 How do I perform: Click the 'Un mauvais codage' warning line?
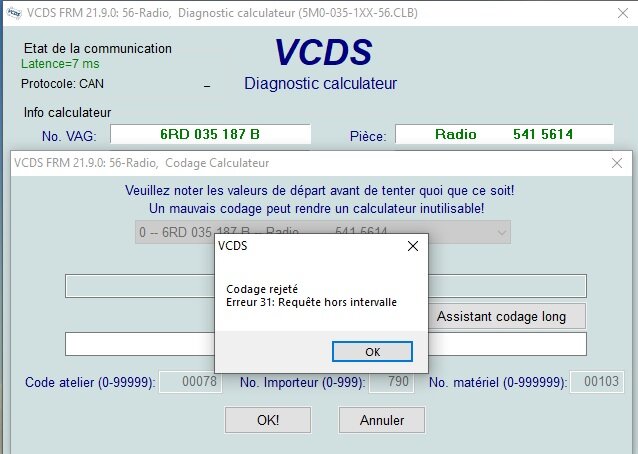click(317, 209)
